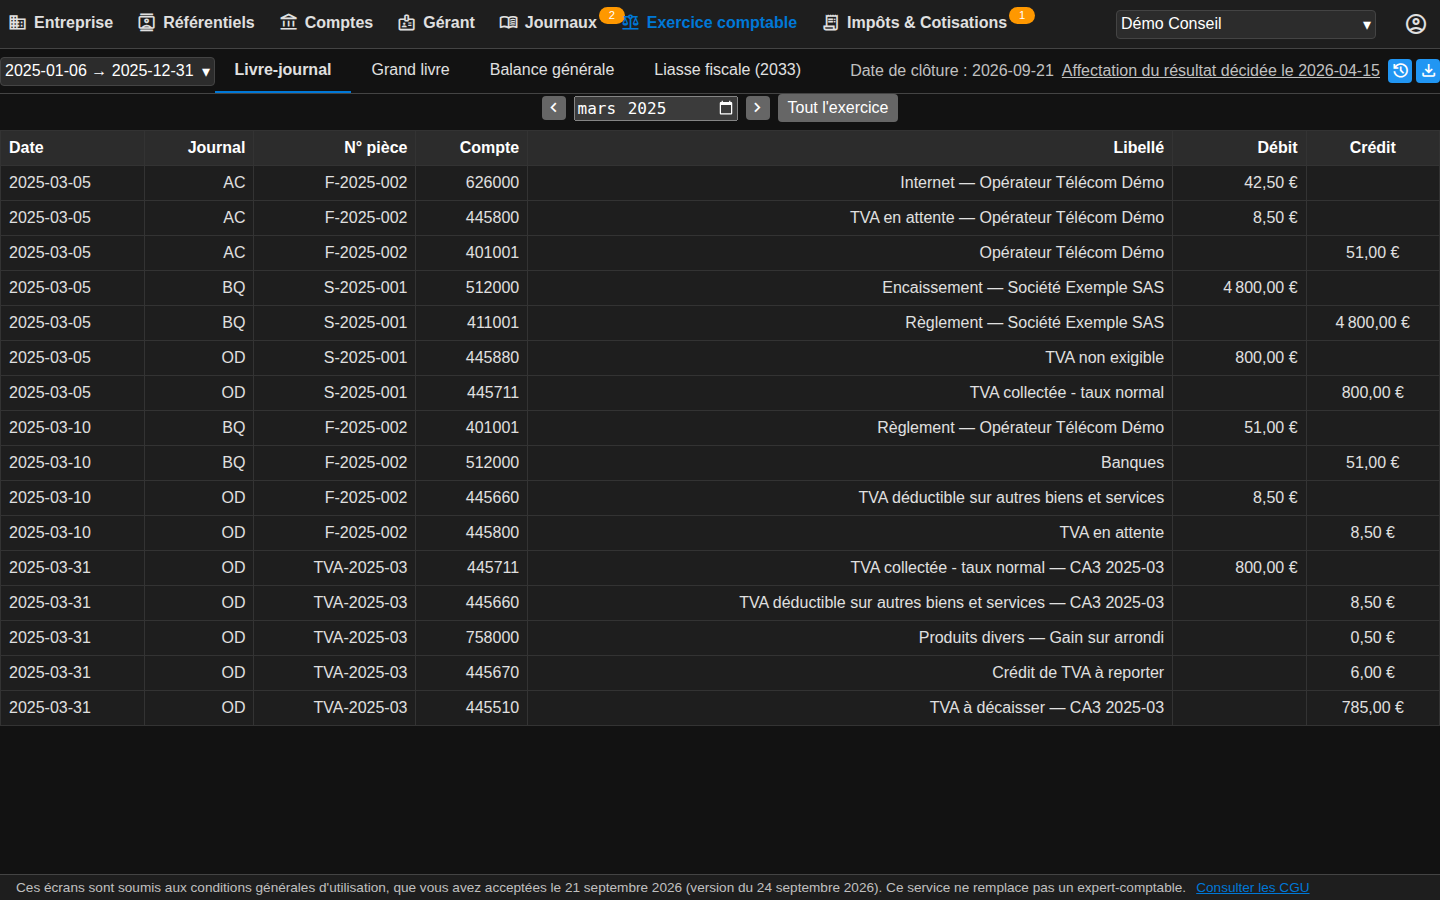Switch to Livre-journal tab
The height and width of the screenshot is (900, 1440).
[283, 70]
